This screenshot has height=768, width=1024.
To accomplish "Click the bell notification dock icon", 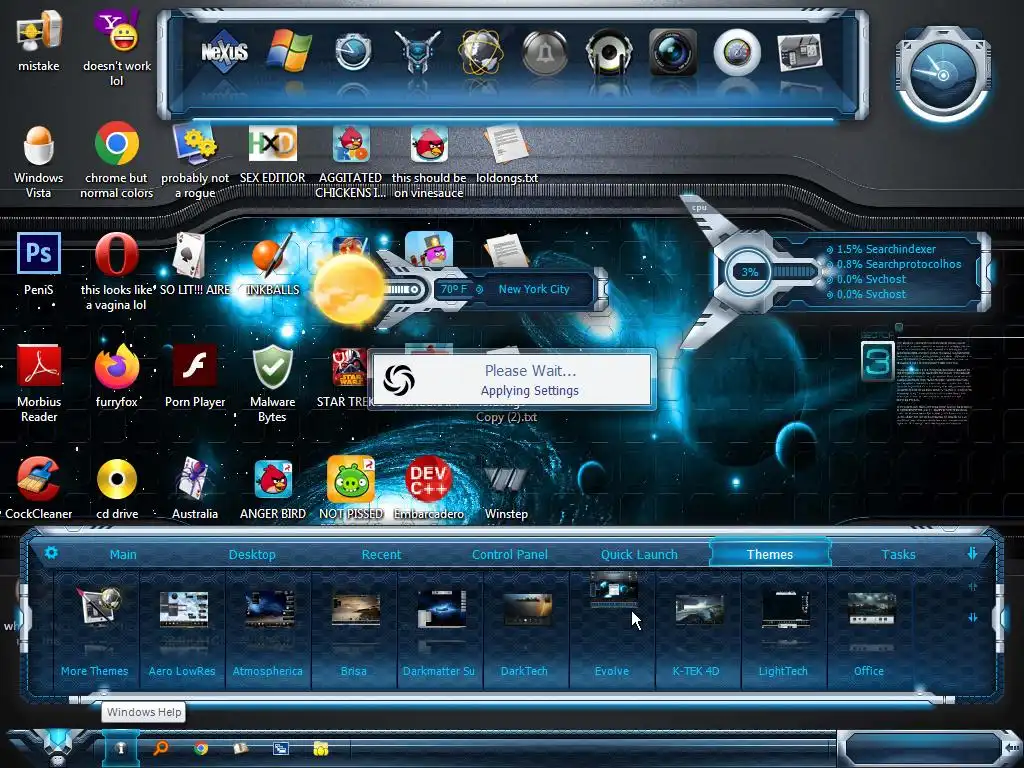I will pos(545,52).
